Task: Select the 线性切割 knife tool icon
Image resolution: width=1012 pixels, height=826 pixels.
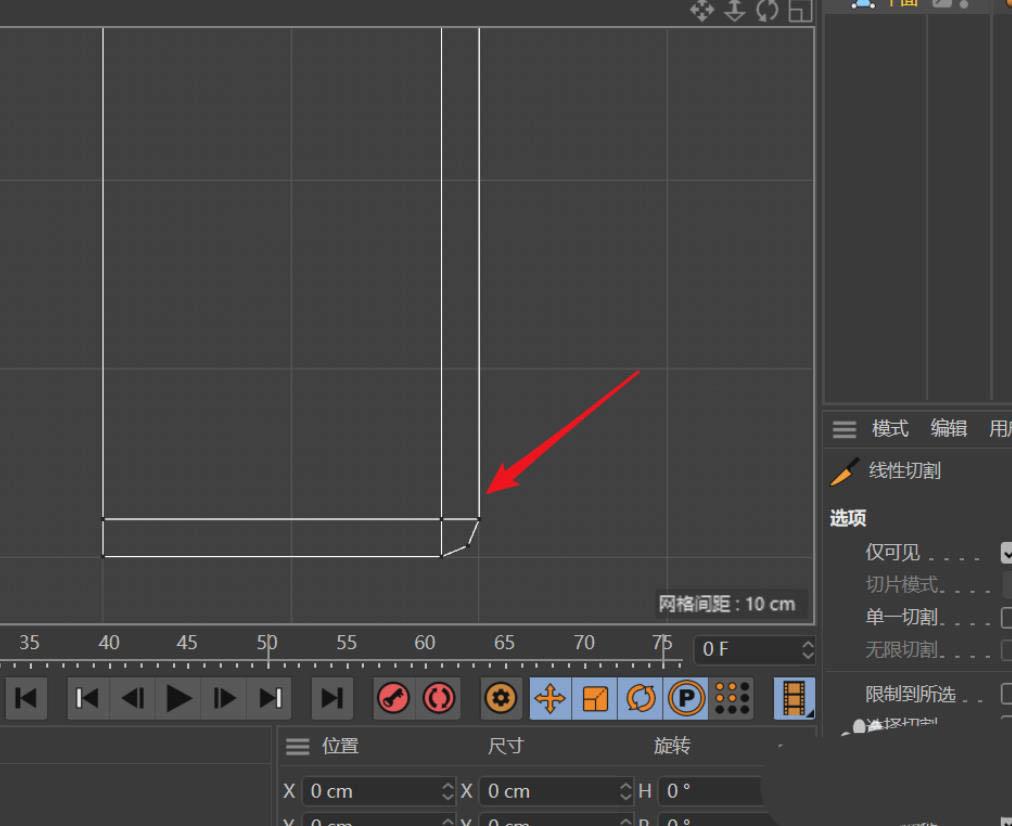Action: (x=843, y=471)
